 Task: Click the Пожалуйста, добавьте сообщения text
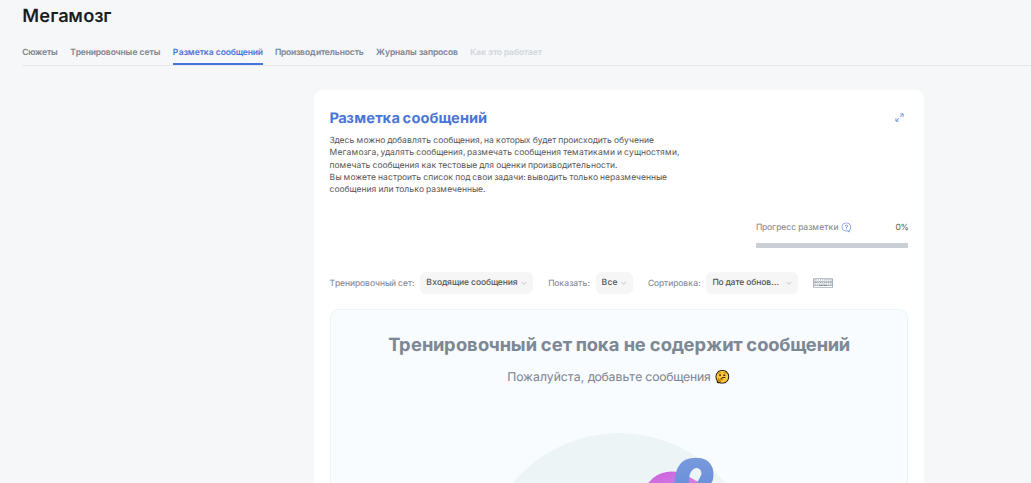click(x=609, y=377)
